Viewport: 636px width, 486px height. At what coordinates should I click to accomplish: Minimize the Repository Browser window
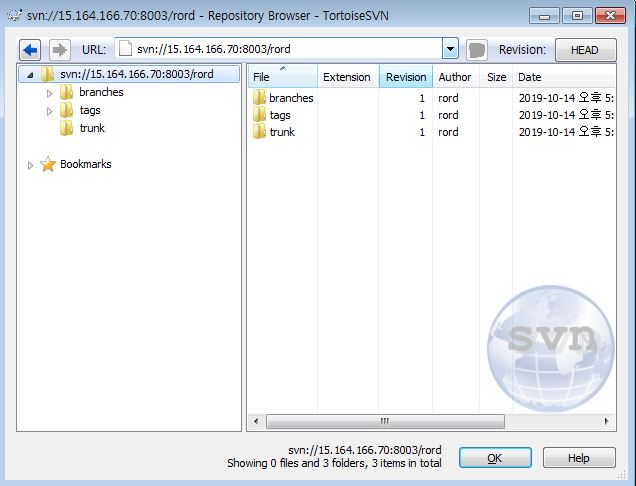tap(544, 16)
